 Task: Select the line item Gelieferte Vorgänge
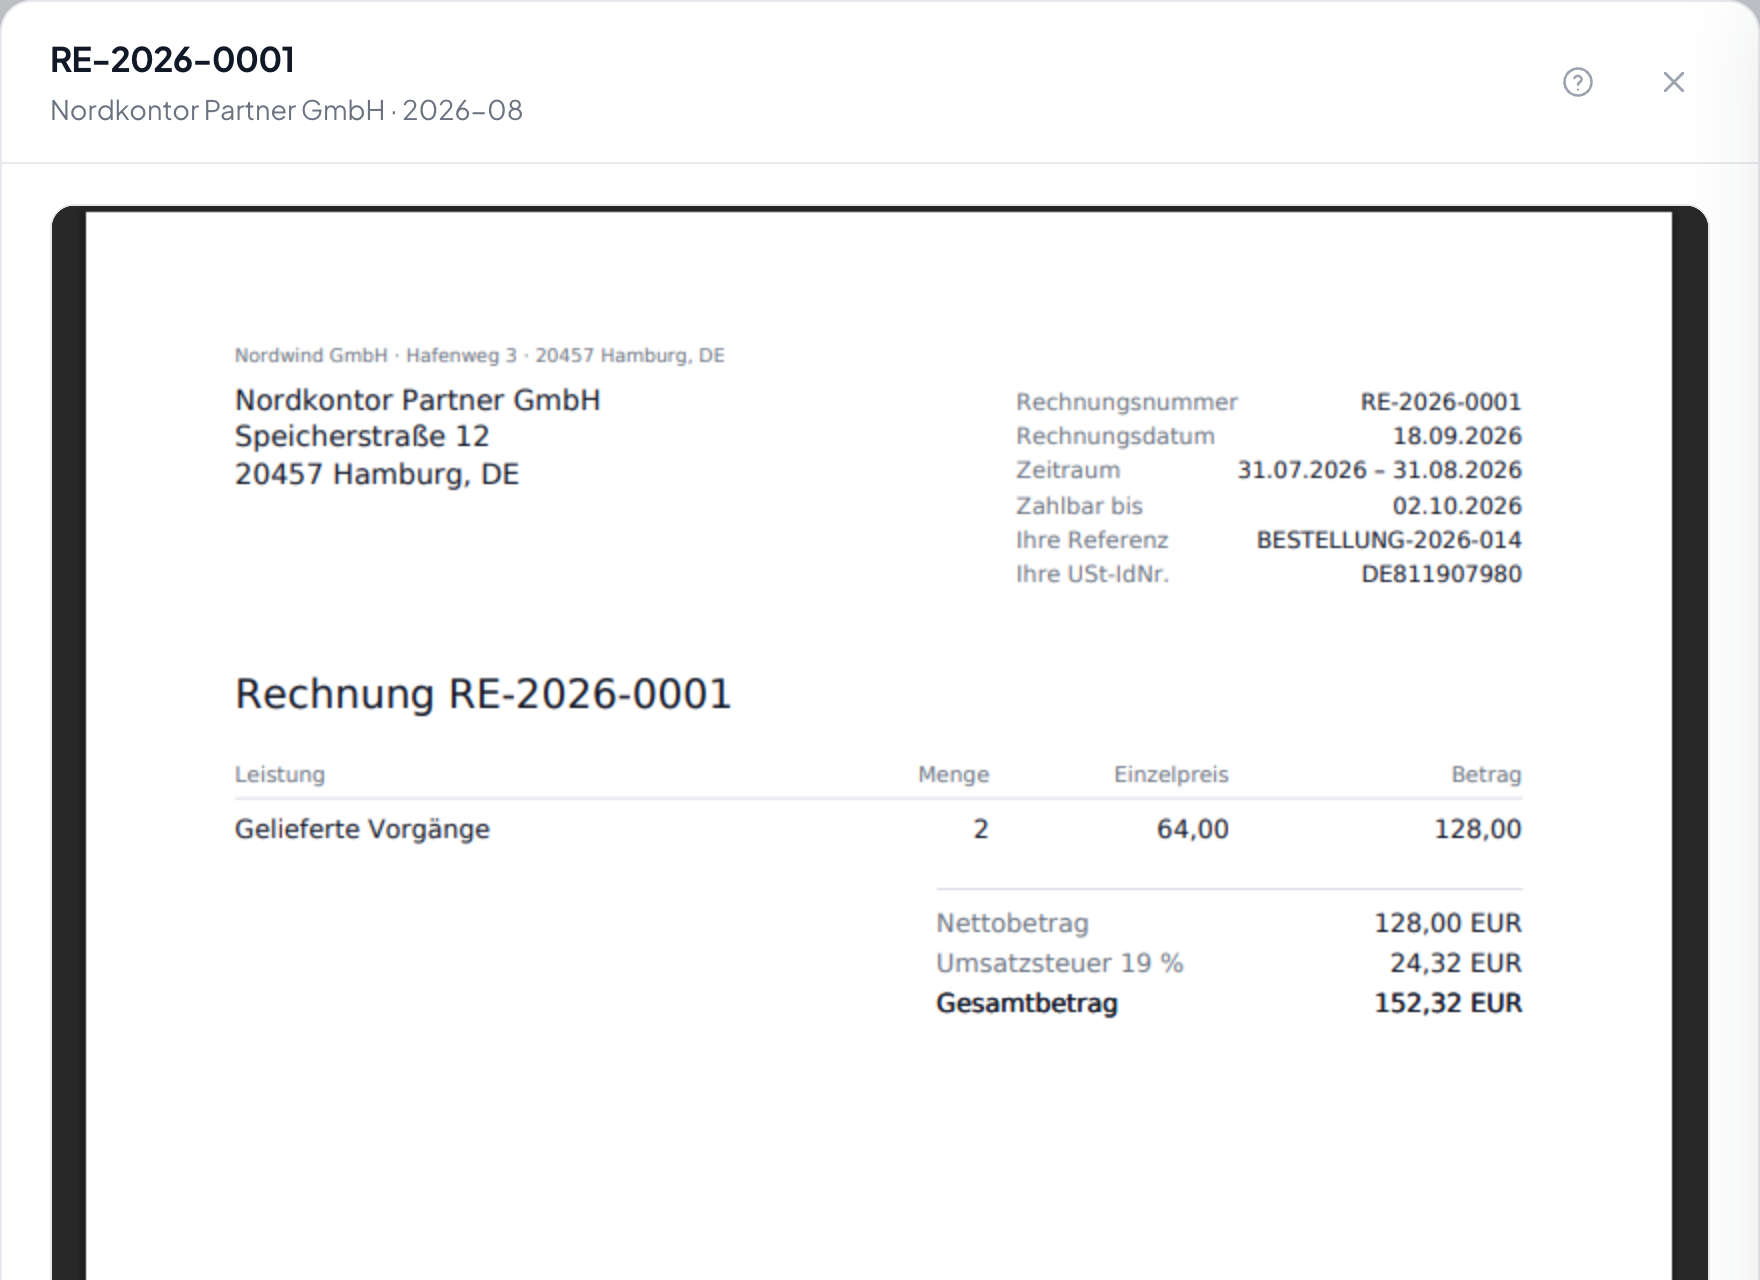point(362,829)
